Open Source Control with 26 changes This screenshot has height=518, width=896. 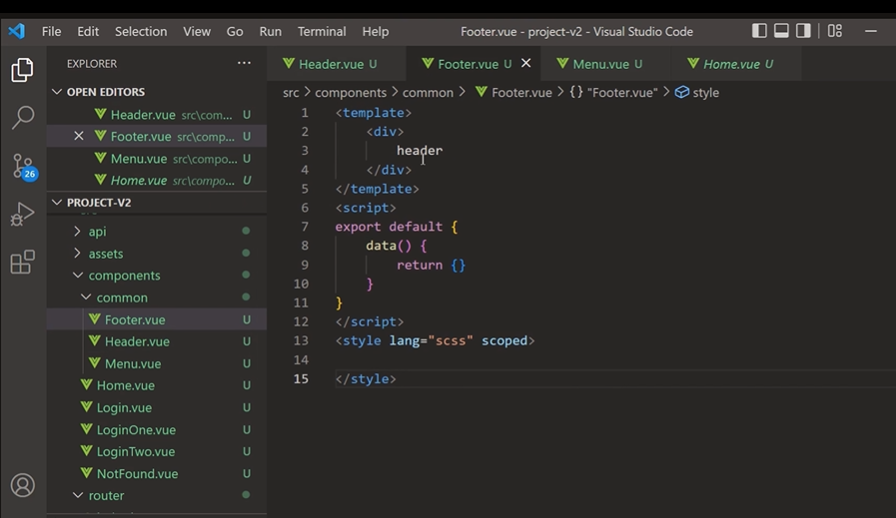pyautogui.click(x=22, y=166)
